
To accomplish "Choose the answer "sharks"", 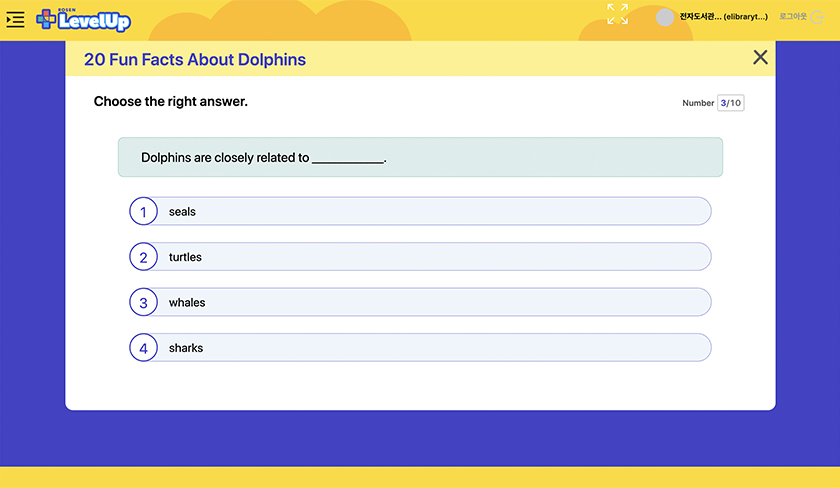I will tap(186, 348).
